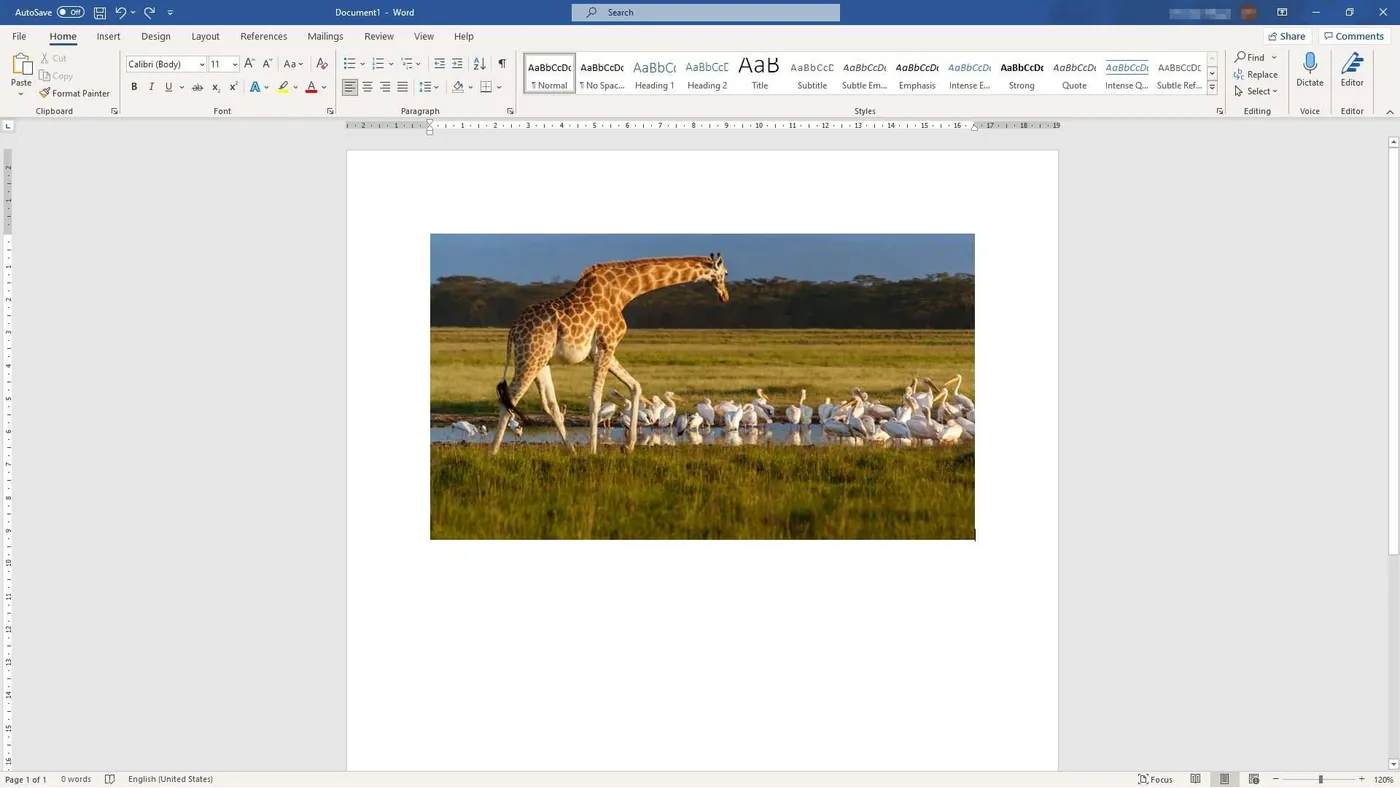This screenshot has height=788, width=1400.
Task: Select the giraffe picture in document
Action: (702, 387)
